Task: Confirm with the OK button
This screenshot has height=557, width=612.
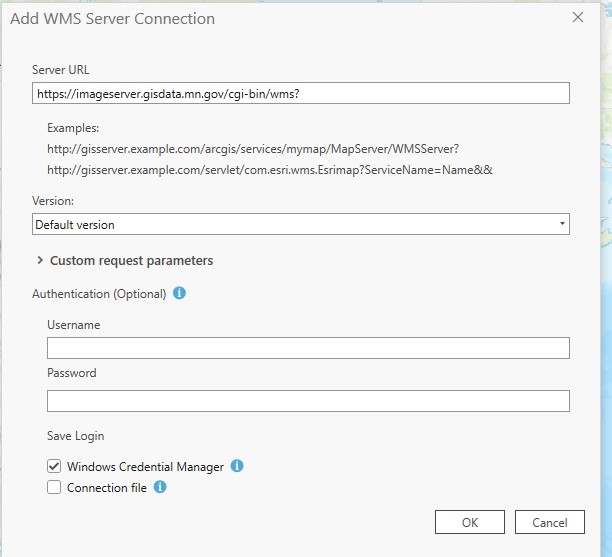Action: 470,522
